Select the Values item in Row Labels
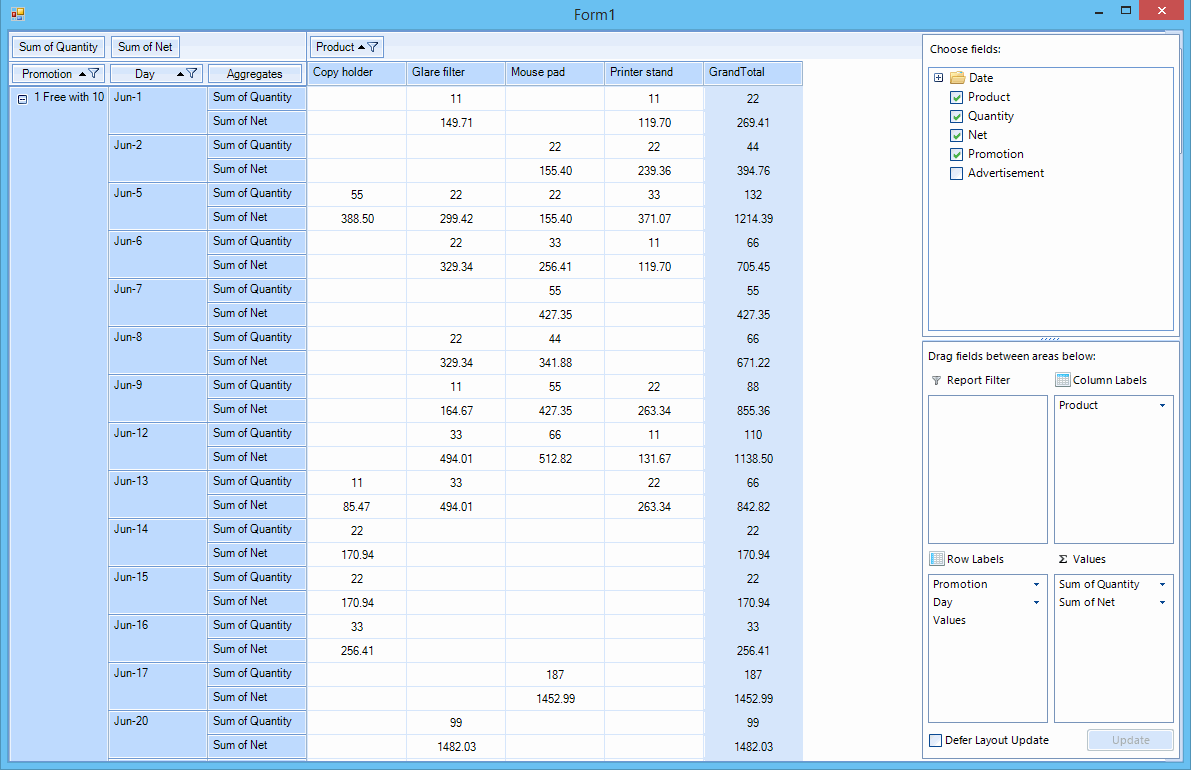Image resolution: width=1191 pixels, height=770 pixels. click(x=949, y=620)
